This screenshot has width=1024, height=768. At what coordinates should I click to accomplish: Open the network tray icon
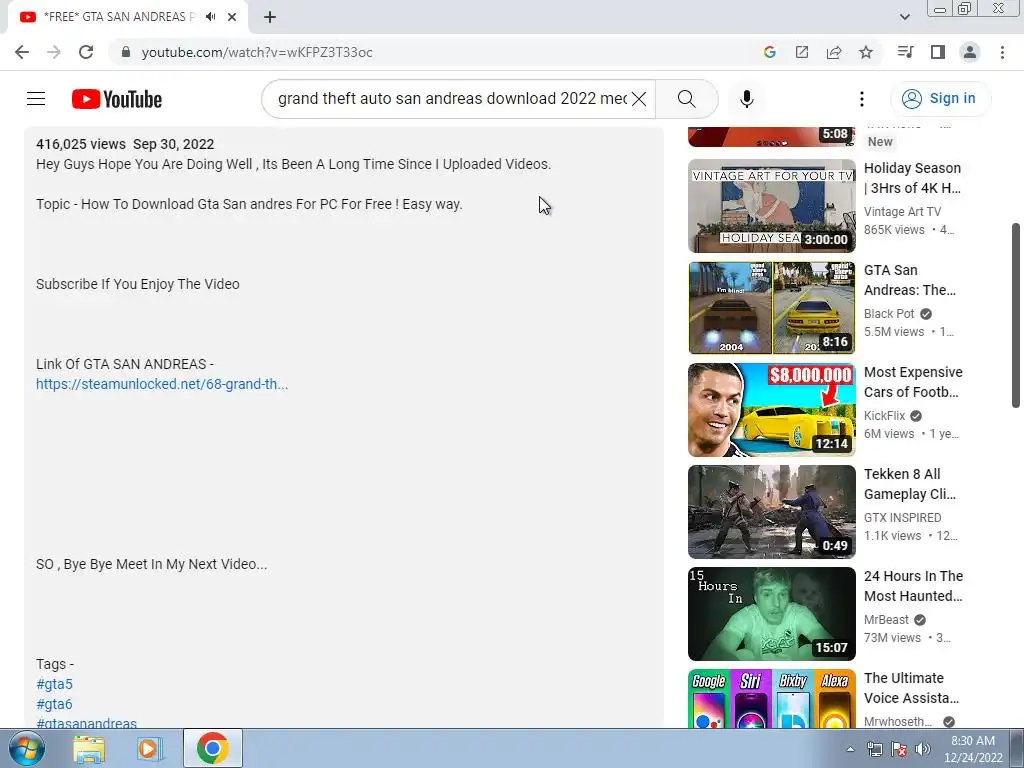874,749
